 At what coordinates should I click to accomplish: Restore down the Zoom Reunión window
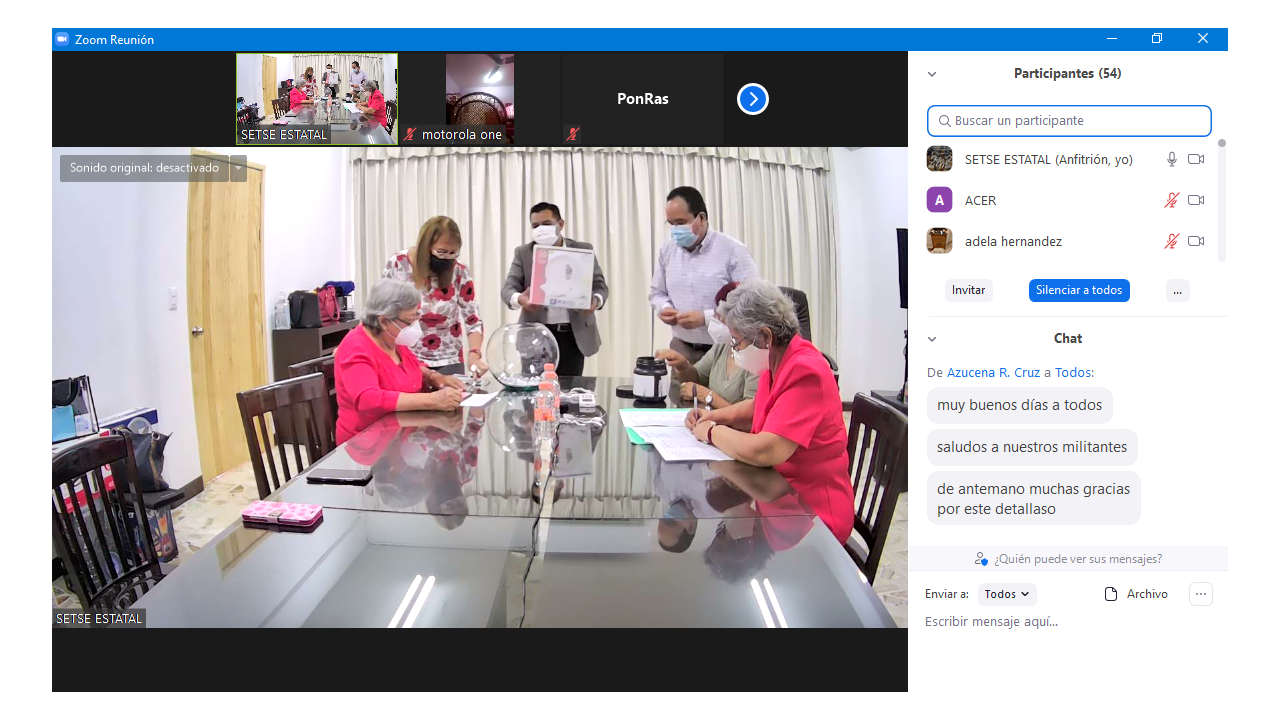[x=1157, y=39]
